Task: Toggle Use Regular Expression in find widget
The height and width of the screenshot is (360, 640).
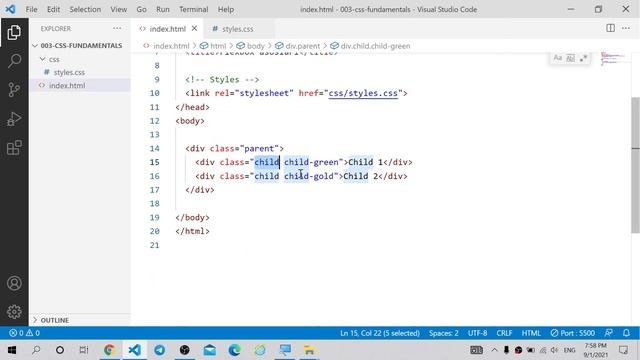Action: point(584,58)
